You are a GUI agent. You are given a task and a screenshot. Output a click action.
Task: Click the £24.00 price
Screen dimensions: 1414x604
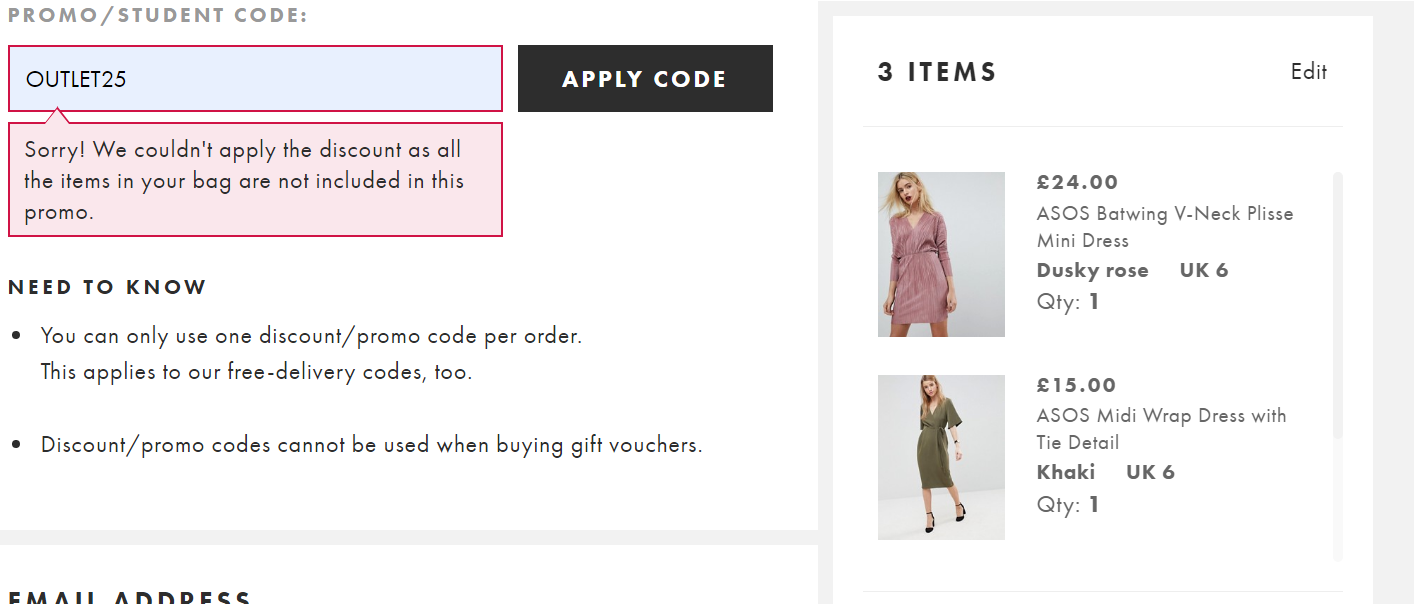tap(1077, 182)
